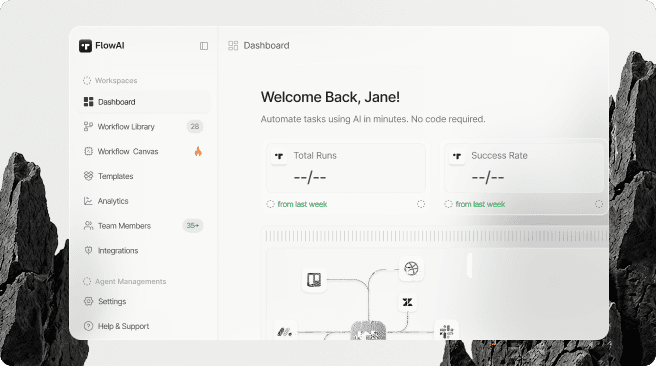This screenshot has height=366, width=656.
Task: Open Dashboard in the sidebar
Action: pyautogui.click(x=144, y=102)
